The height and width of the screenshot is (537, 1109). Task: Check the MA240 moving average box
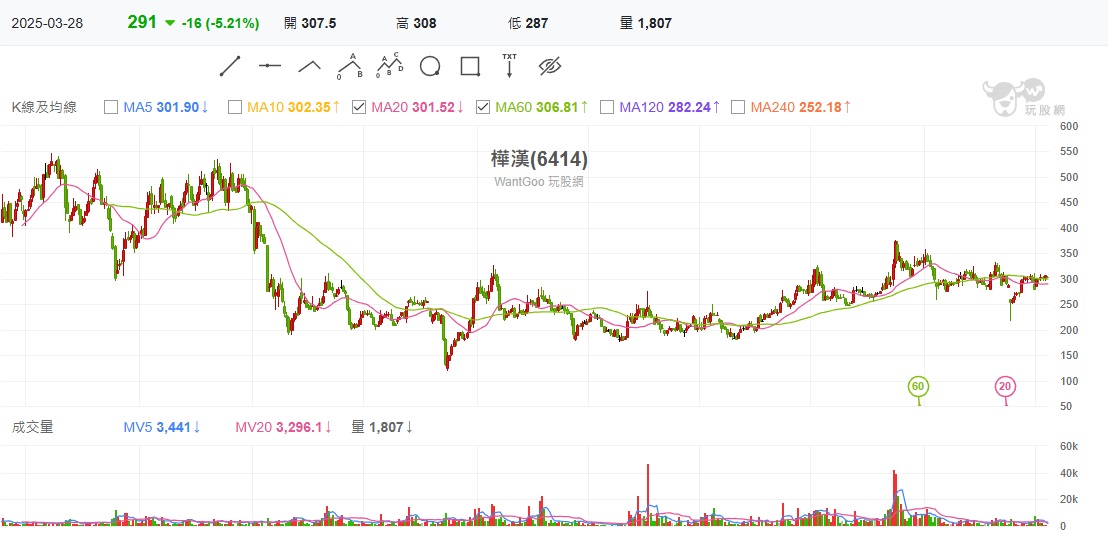coord(738,107)
